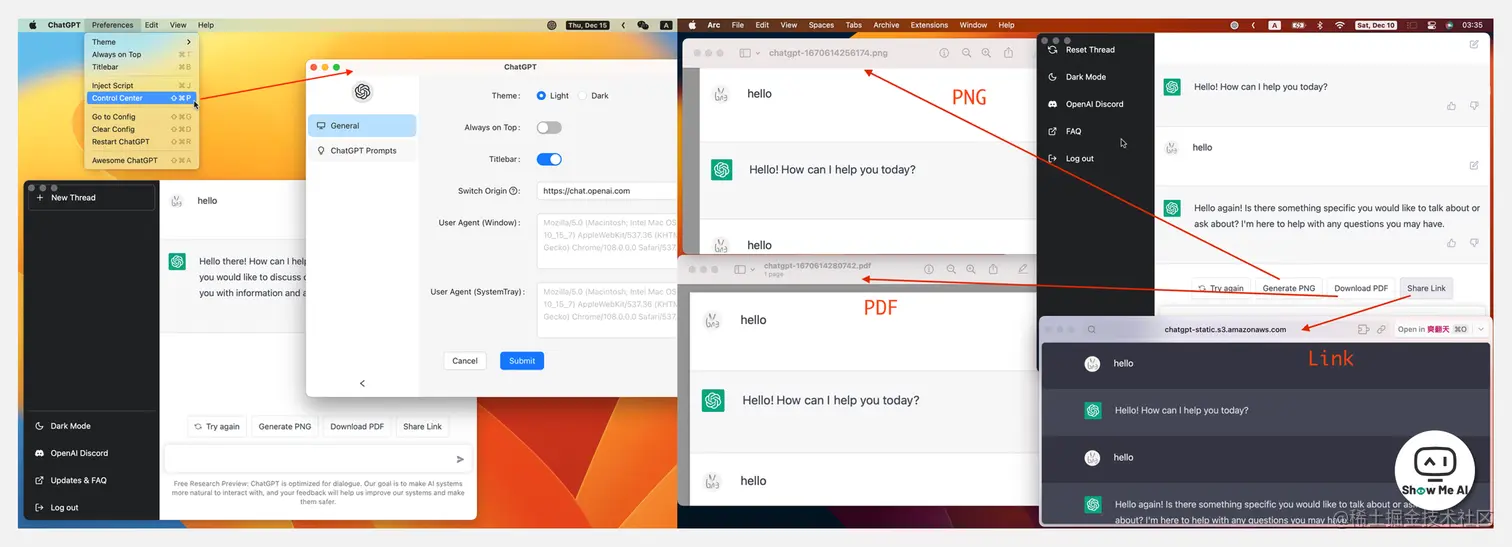Select the Light theme radio button
Screen dimensions: 1512x547
541,96
